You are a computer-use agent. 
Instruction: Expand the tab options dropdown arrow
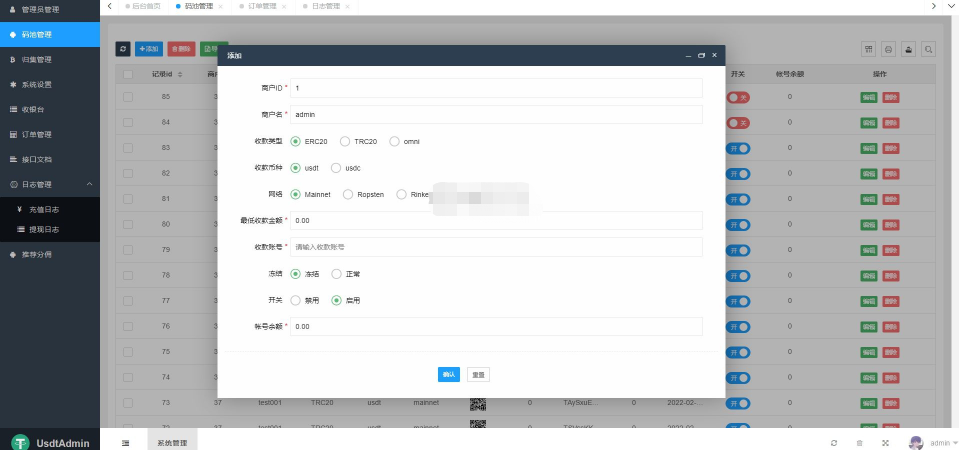[x=949, y=6]
